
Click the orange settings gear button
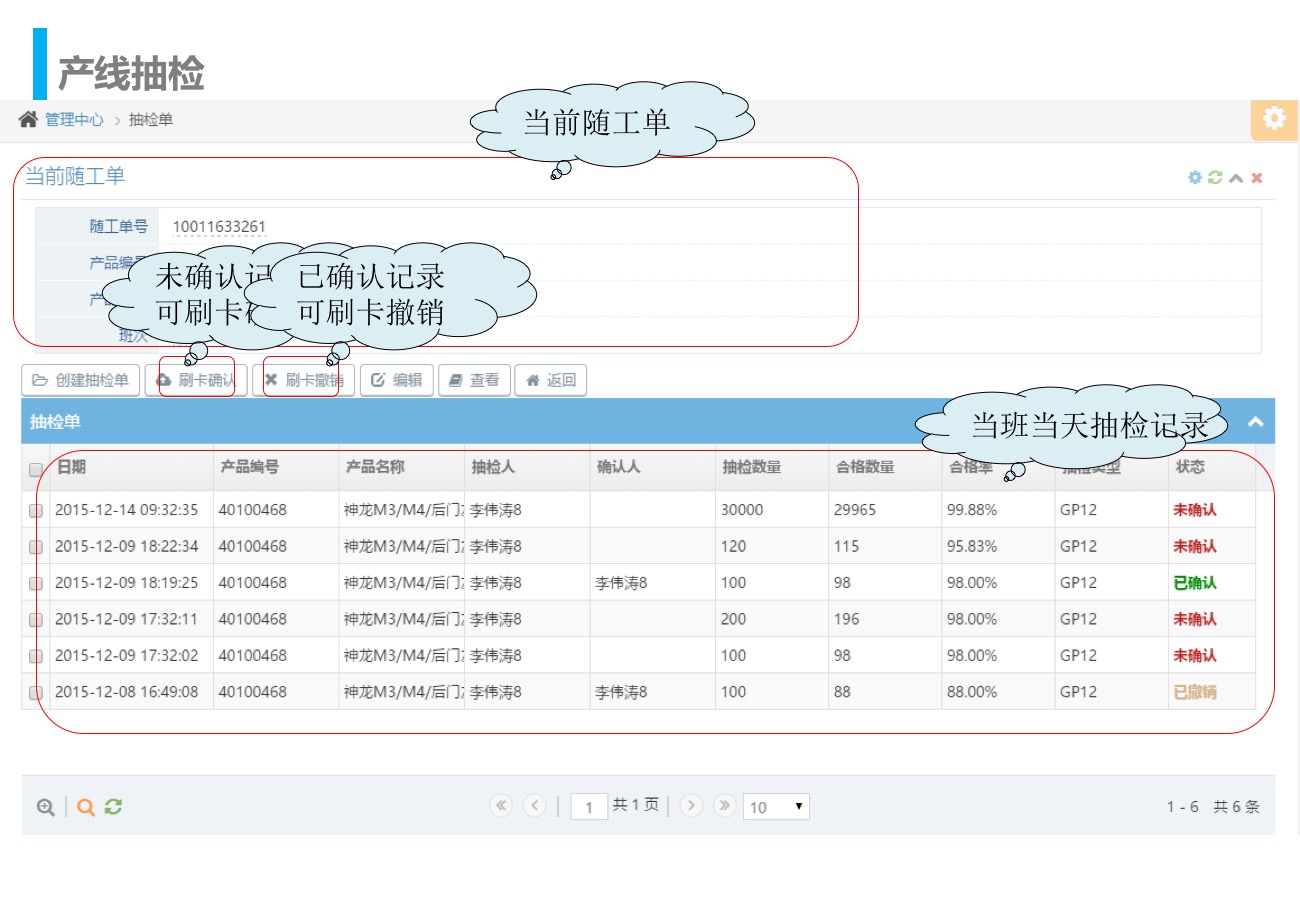tap(1273, 119)
